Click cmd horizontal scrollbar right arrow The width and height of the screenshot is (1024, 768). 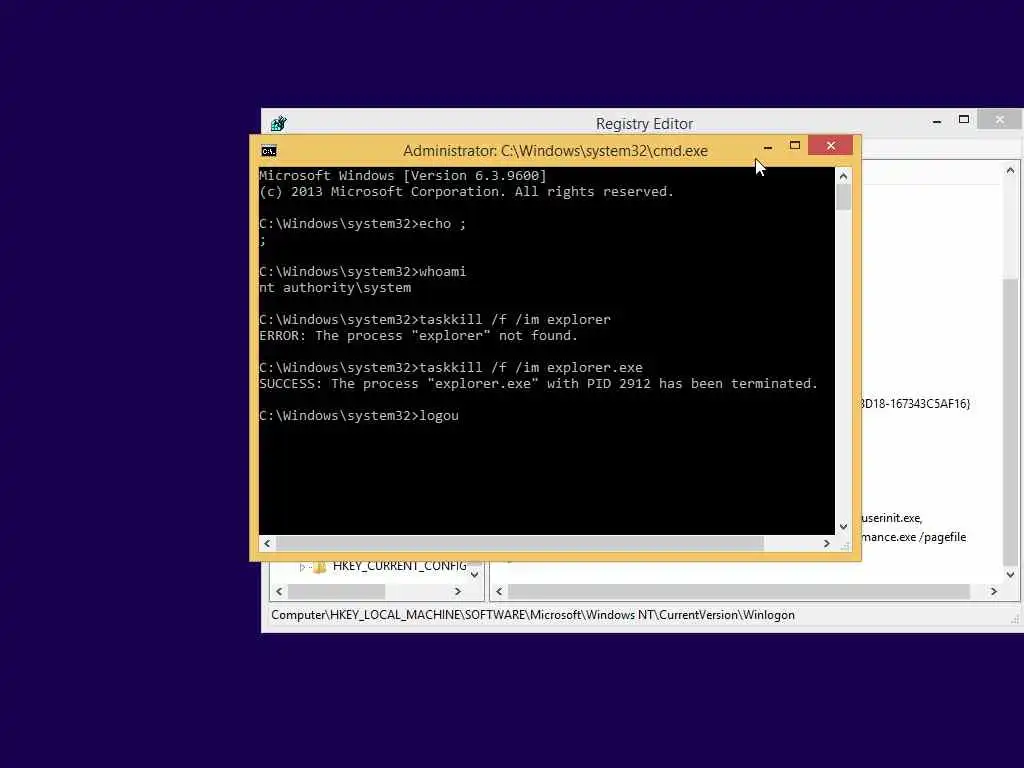(827, 543)
